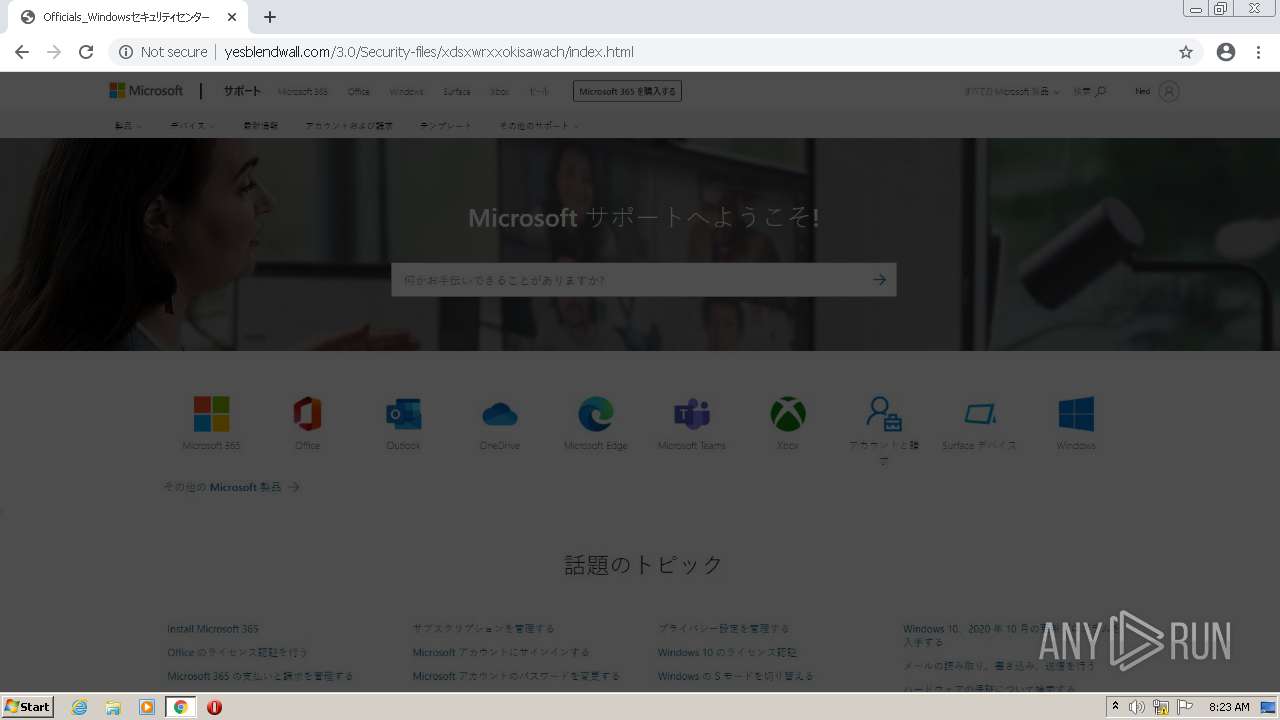Click the header search magnifier
Screen dimensions: 1280x720
pyautogui.click(x=1101, y=91)
